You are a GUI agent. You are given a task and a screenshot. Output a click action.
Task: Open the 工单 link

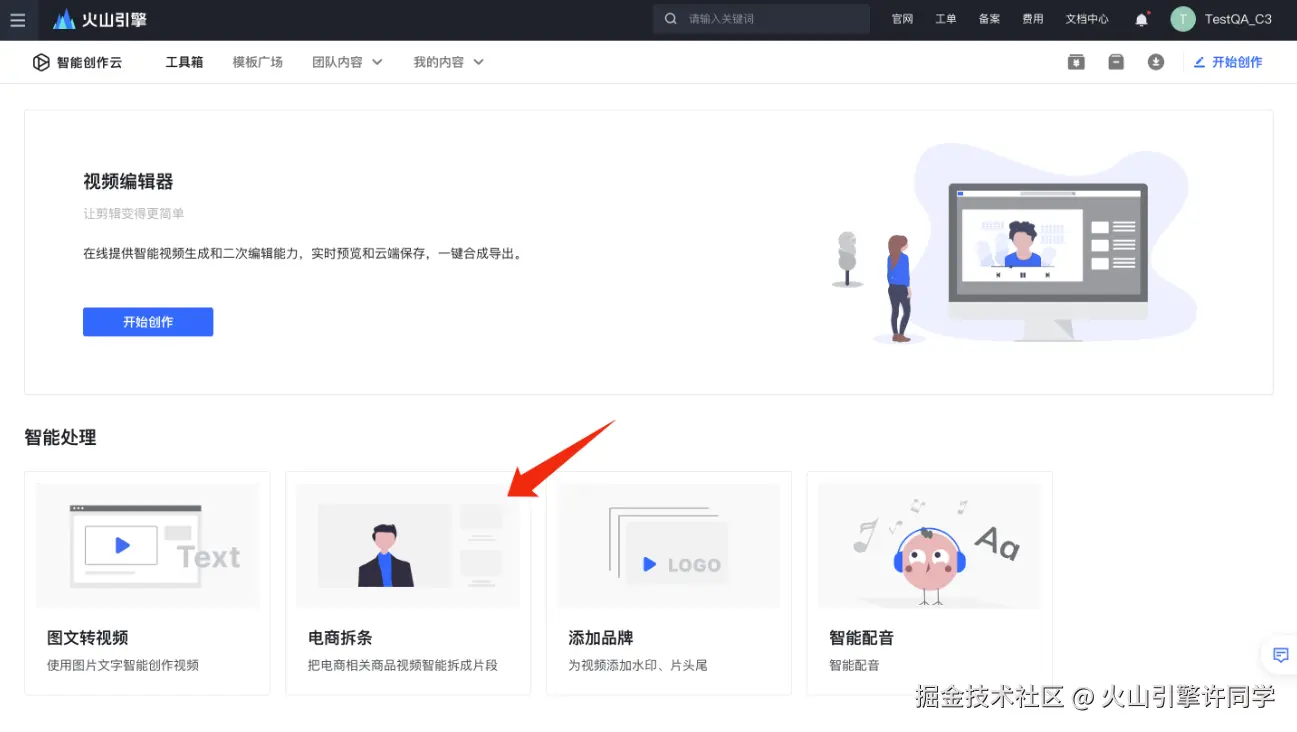(x=946, y=19)
